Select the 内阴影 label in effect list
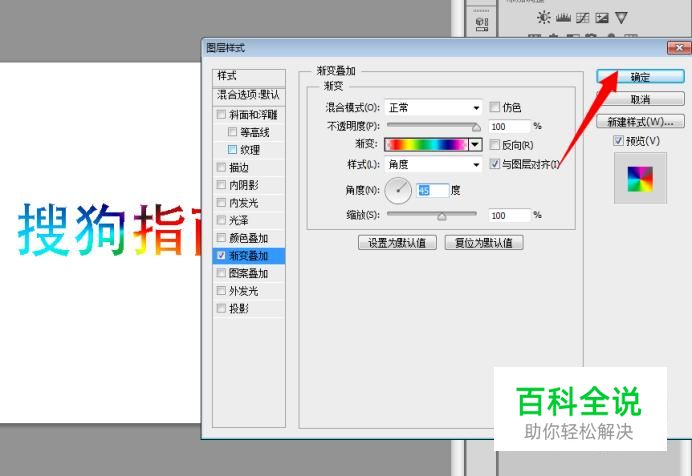The height and width of the screenshot is (476, 692). click(x=244, y=185)
